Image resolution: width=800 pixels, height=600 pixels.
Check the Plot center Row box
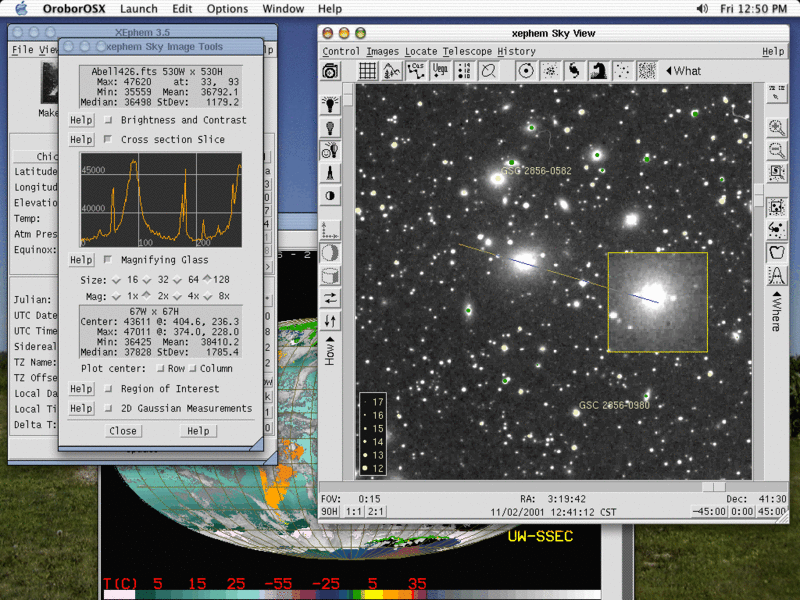[160, 368]
